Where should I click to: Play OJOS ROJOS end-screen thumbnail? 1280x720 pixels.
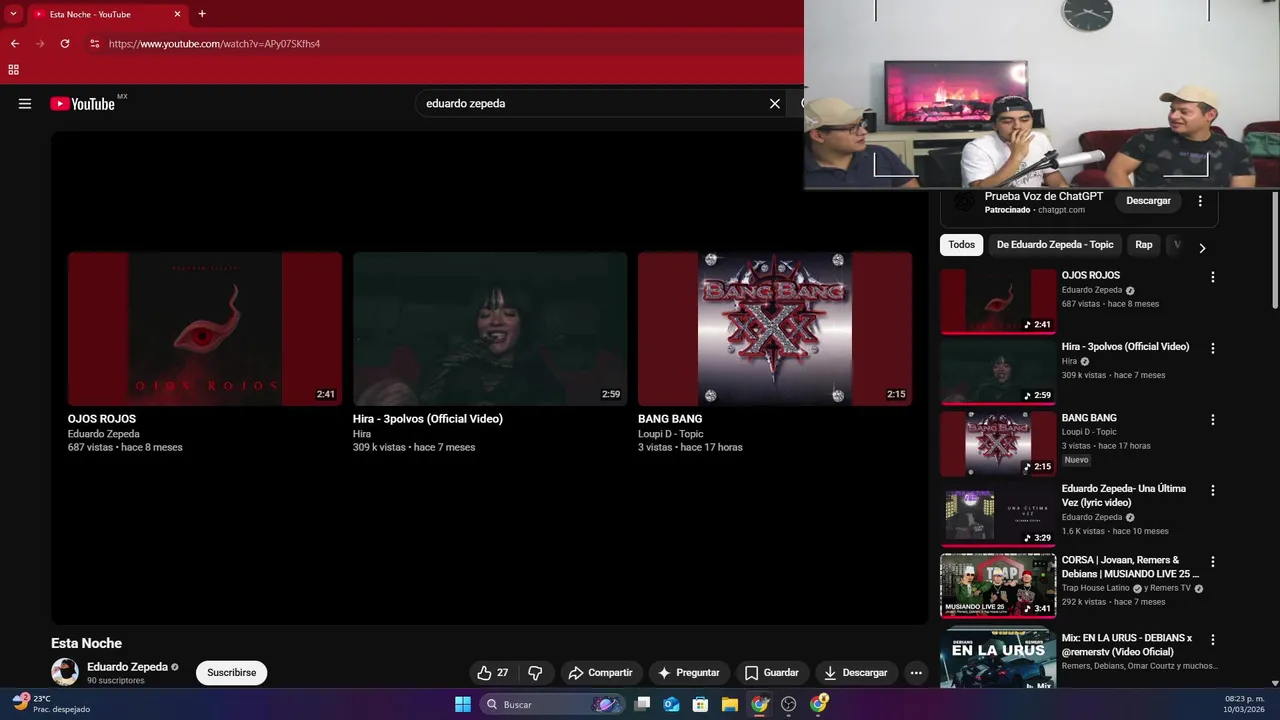coord(205,329)
